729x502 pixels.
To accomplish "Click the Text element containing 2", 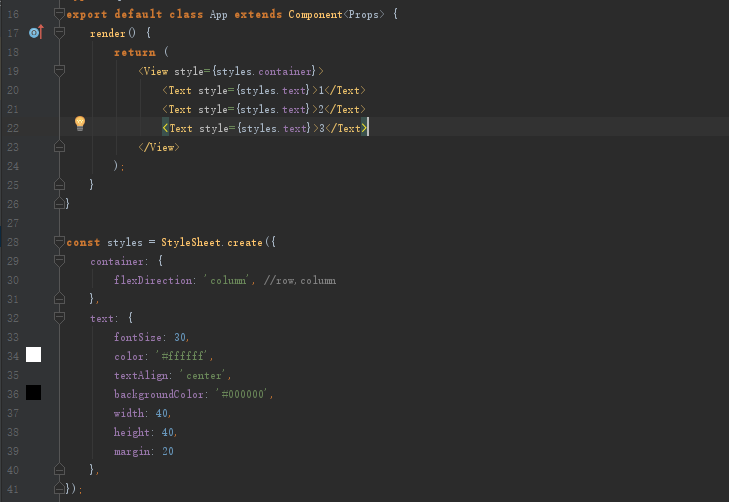I will [264, 109].
